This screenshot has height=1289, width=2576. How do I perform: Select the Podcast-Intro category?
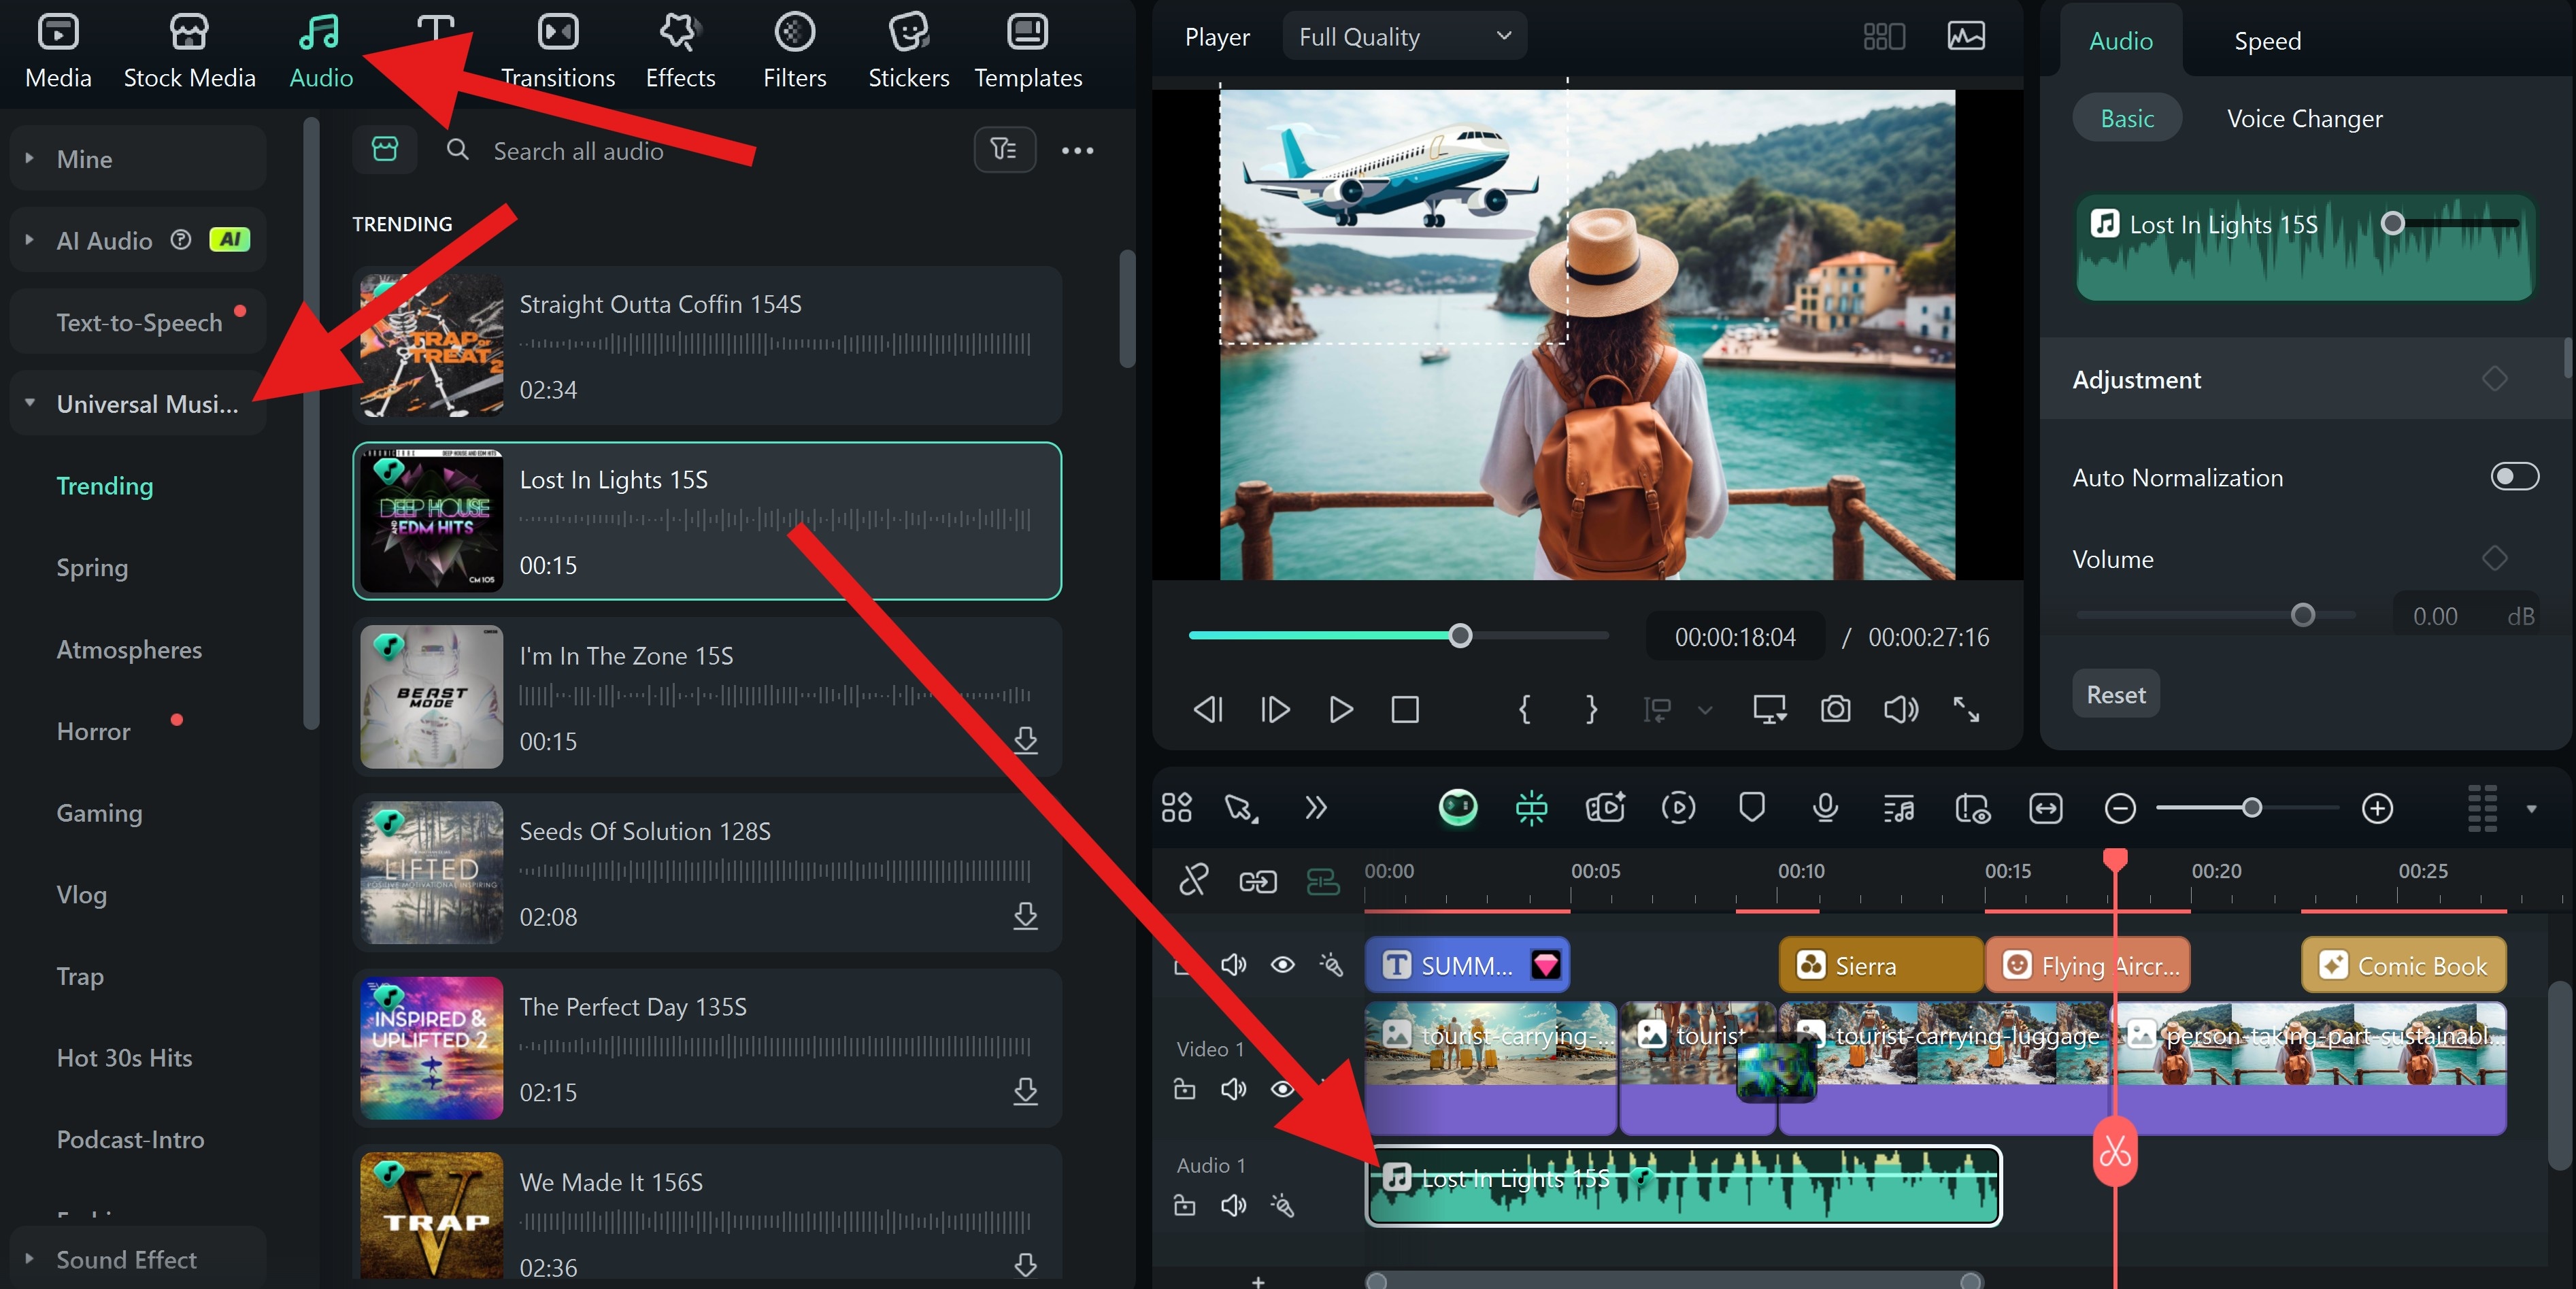130,1139
